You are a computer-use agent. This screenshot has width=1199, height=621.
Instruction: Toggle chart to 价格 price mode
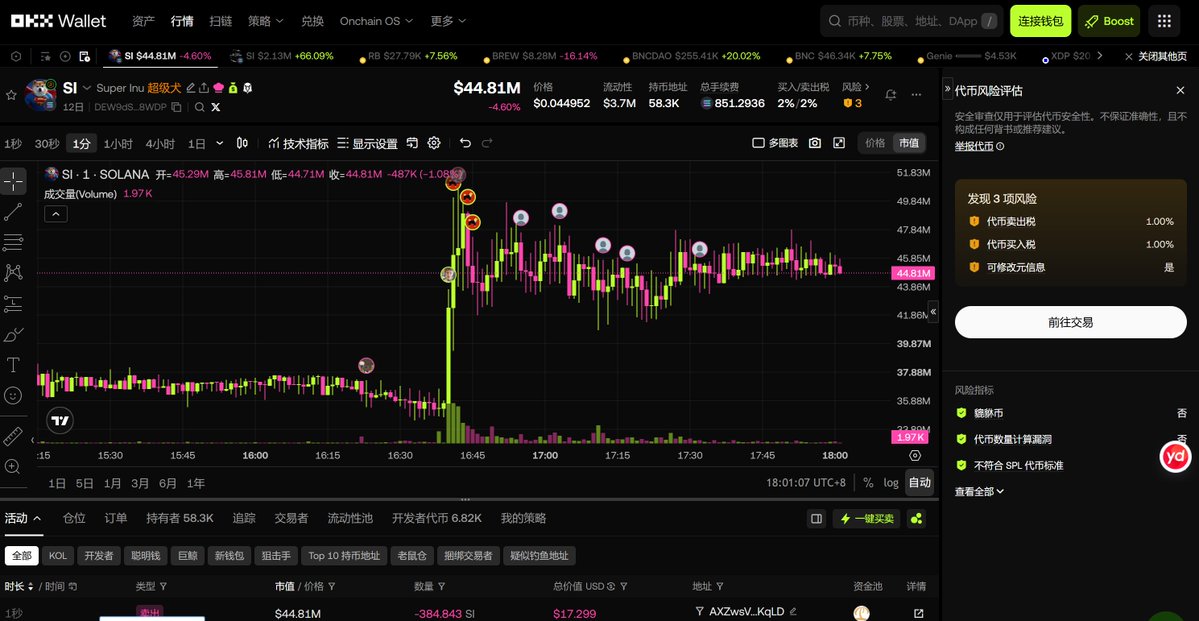[875, 143]
